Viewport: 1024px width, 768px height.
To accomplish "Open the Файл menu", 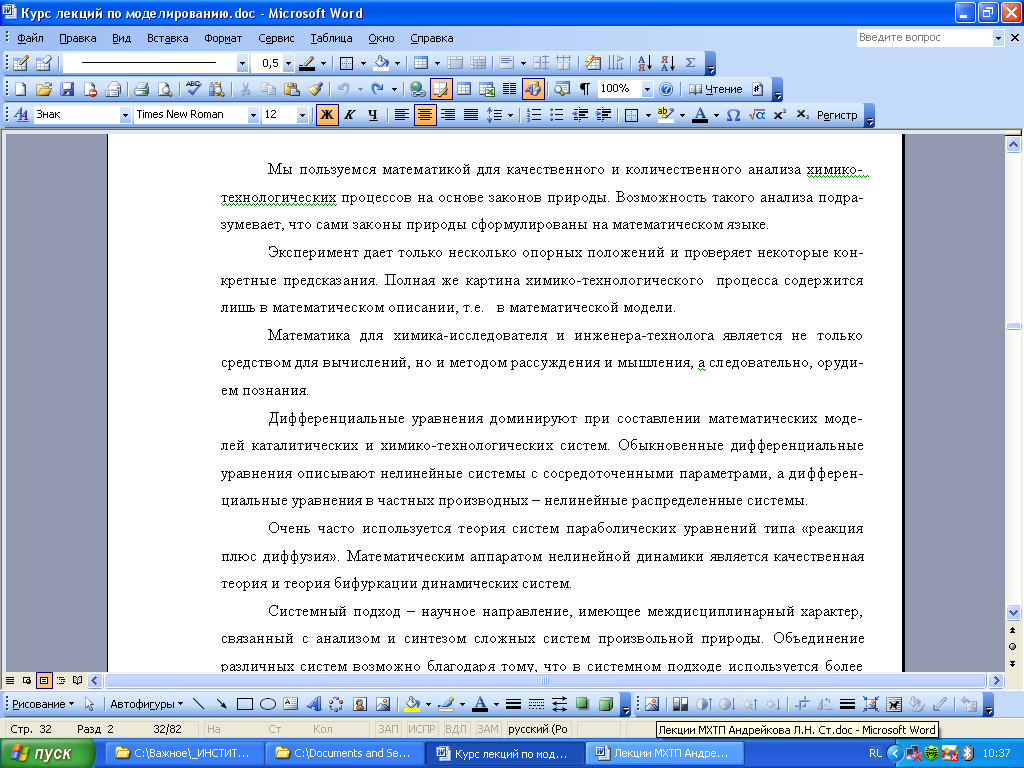I will pos(30,38).
